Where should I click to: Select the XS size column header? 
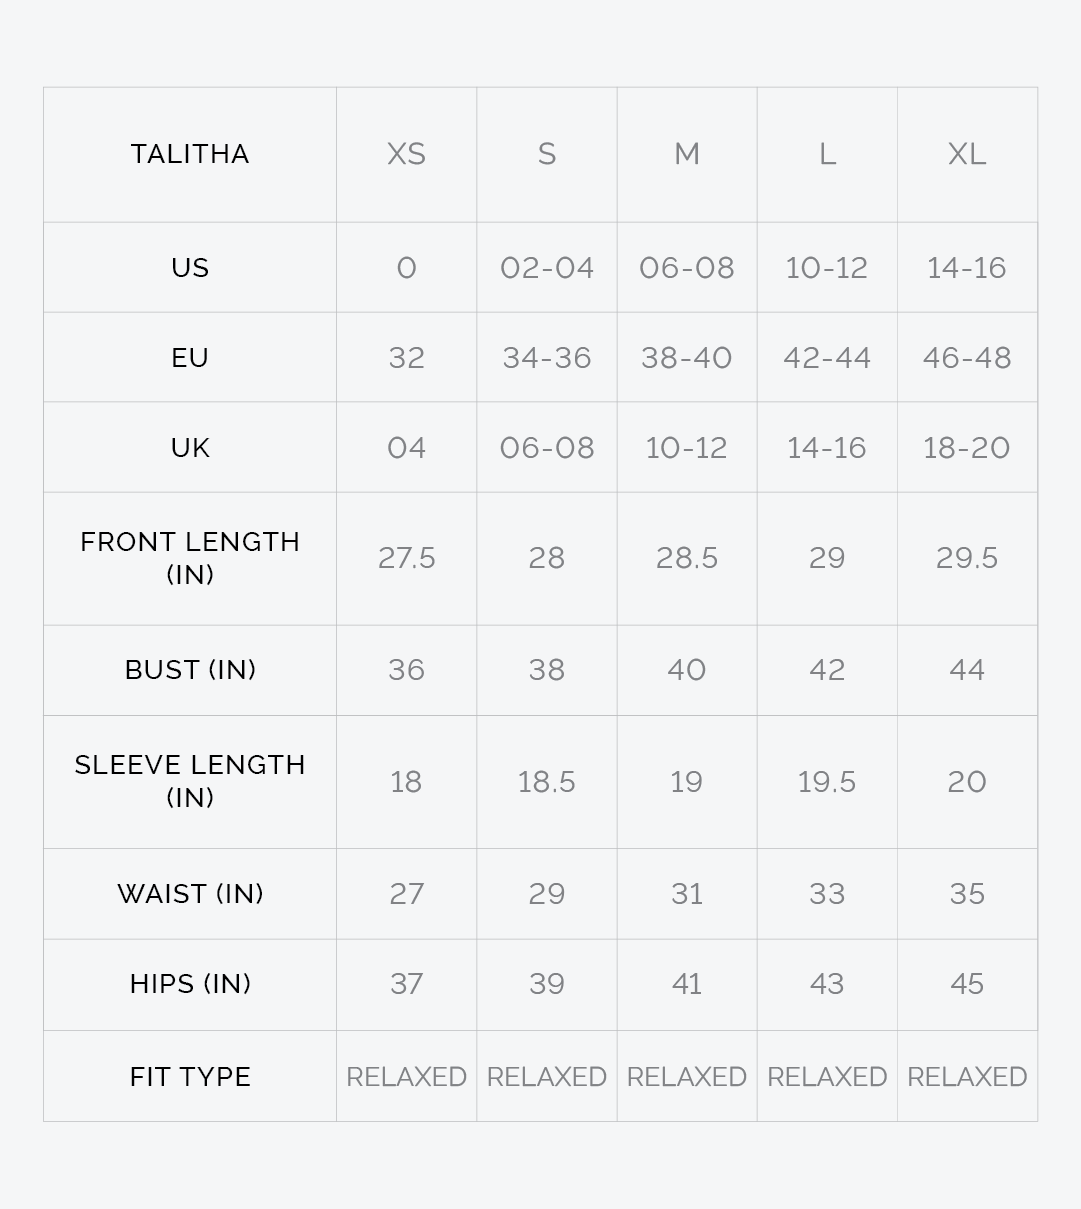point(406,154)
